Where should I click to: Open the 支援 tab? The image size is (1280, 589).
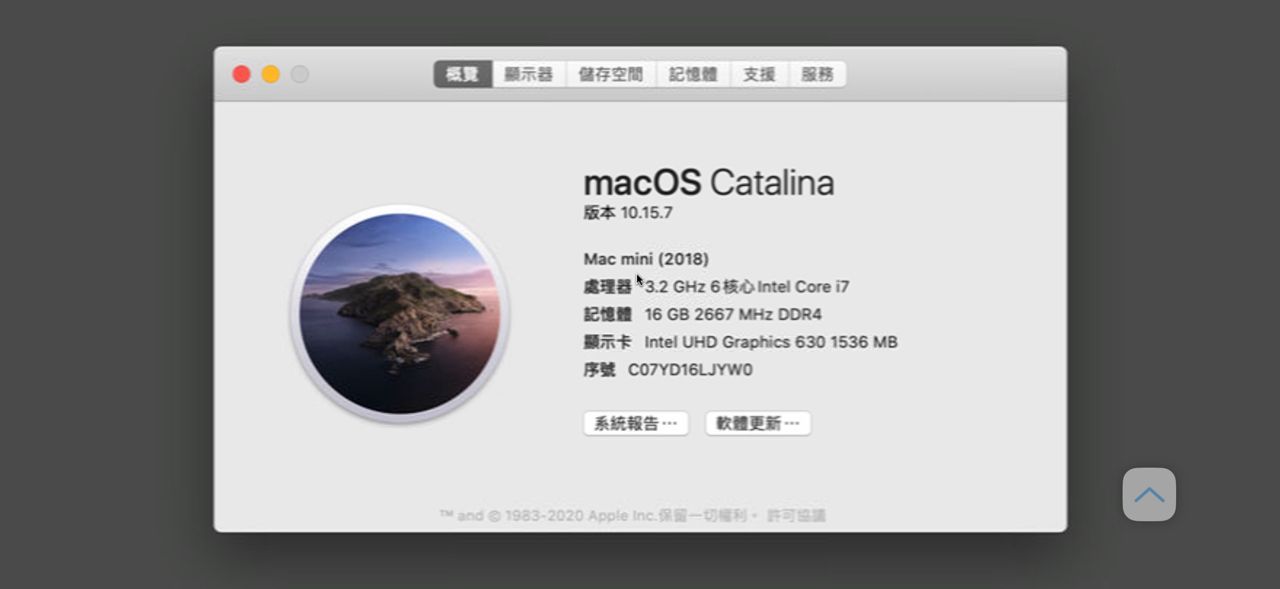759,74
